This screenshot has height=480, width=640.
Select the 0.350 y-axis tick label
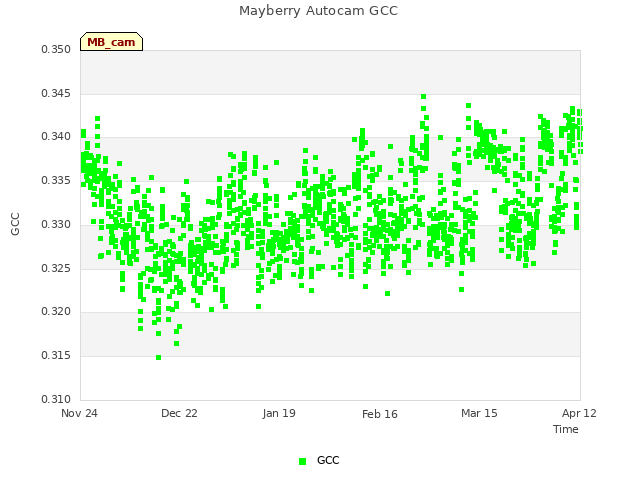(x=56, y=49)
